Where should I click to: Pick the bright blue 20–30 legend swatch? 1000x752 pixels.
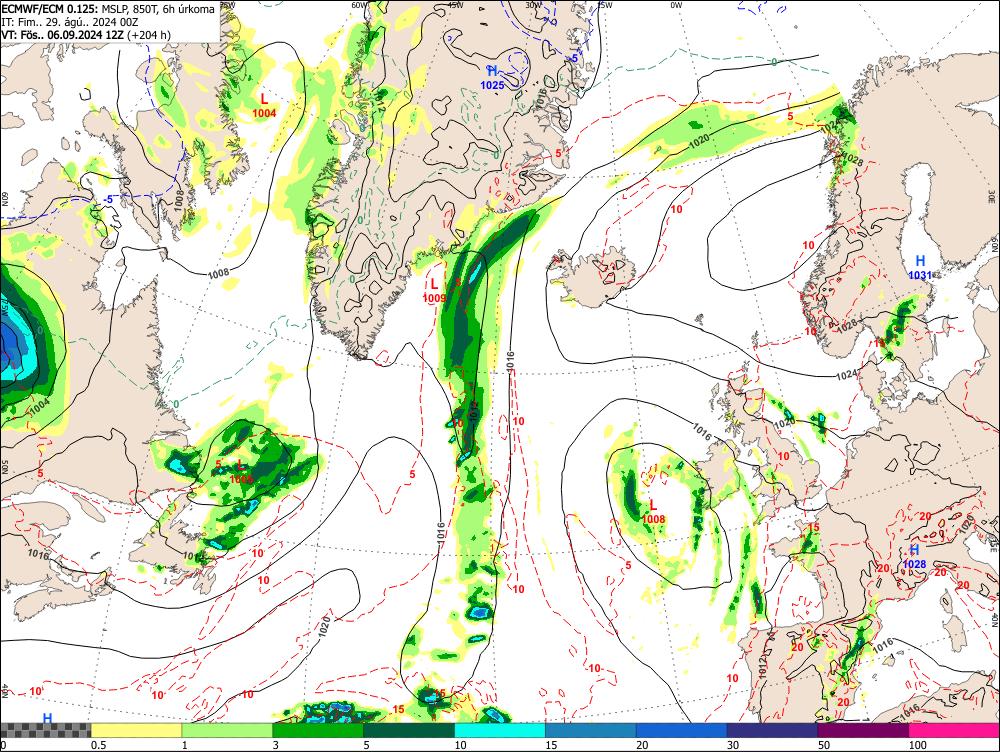tap(682, 730)
